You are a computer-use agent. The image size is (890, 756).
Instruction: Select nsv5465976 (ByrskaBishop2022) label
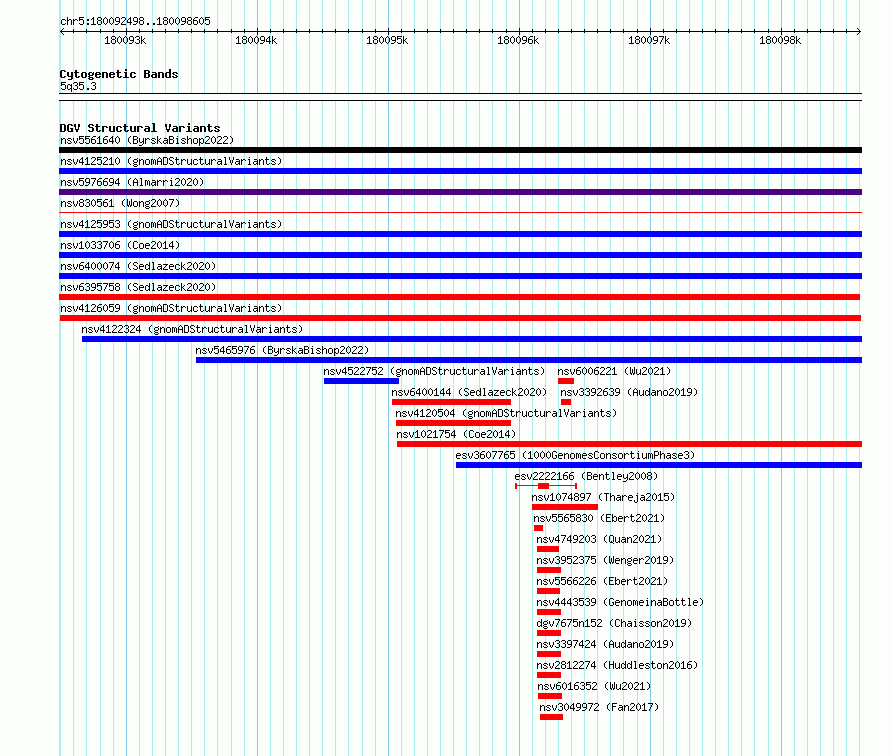pos(282,350)
